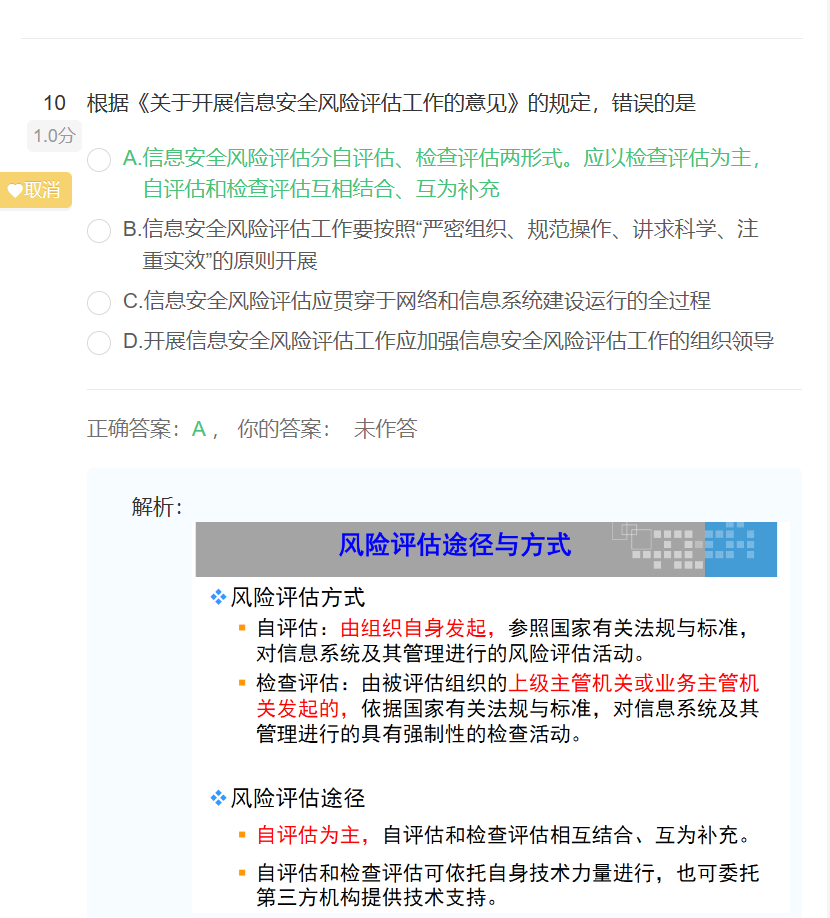The height and width of the screenshot is (918, 830).
Task: Click the 1.0分 score badge
Action: click(54, 136)
